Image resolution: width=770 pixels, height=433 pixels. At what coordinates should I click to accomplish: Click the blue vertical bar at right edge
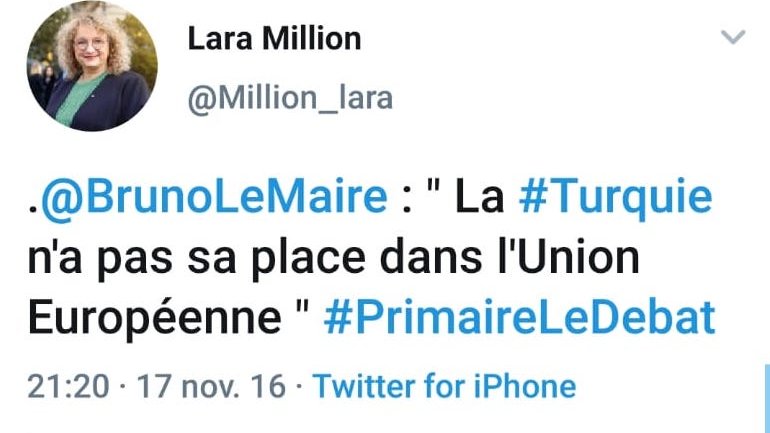[x=766, y=398]
